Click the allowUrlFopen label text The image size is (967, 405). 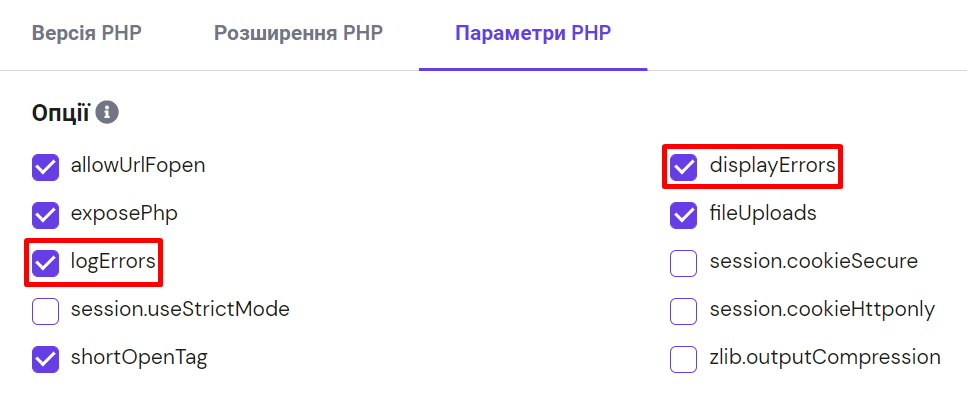[138, 165]
